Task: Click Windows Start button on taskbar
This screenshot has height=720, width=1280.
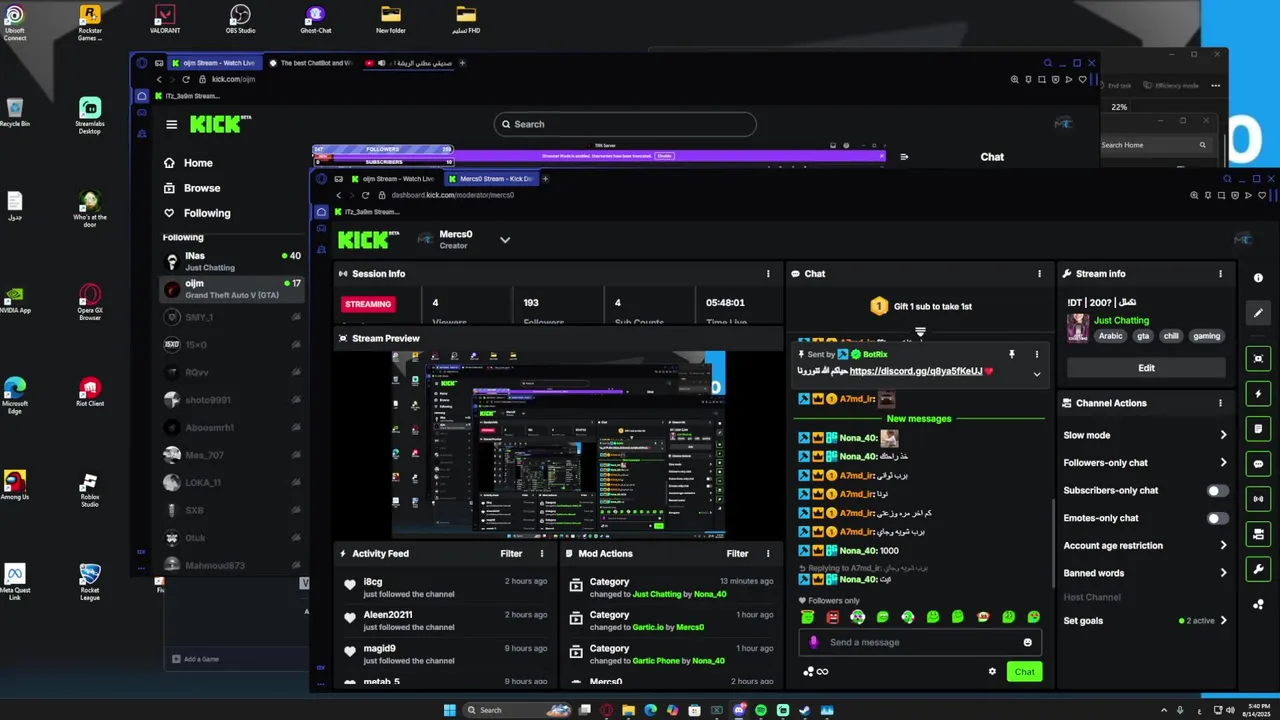Action: point(450,710)
